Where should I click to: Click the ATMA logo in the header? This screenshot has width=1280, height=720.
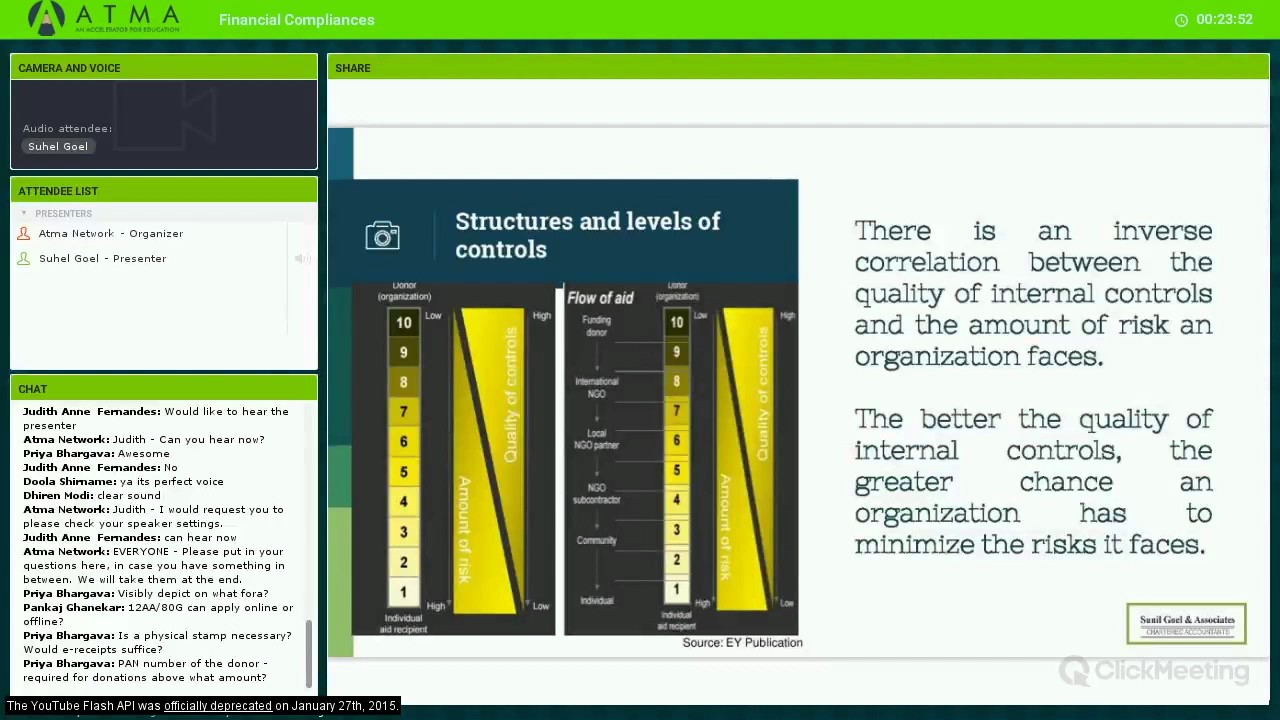103,18
